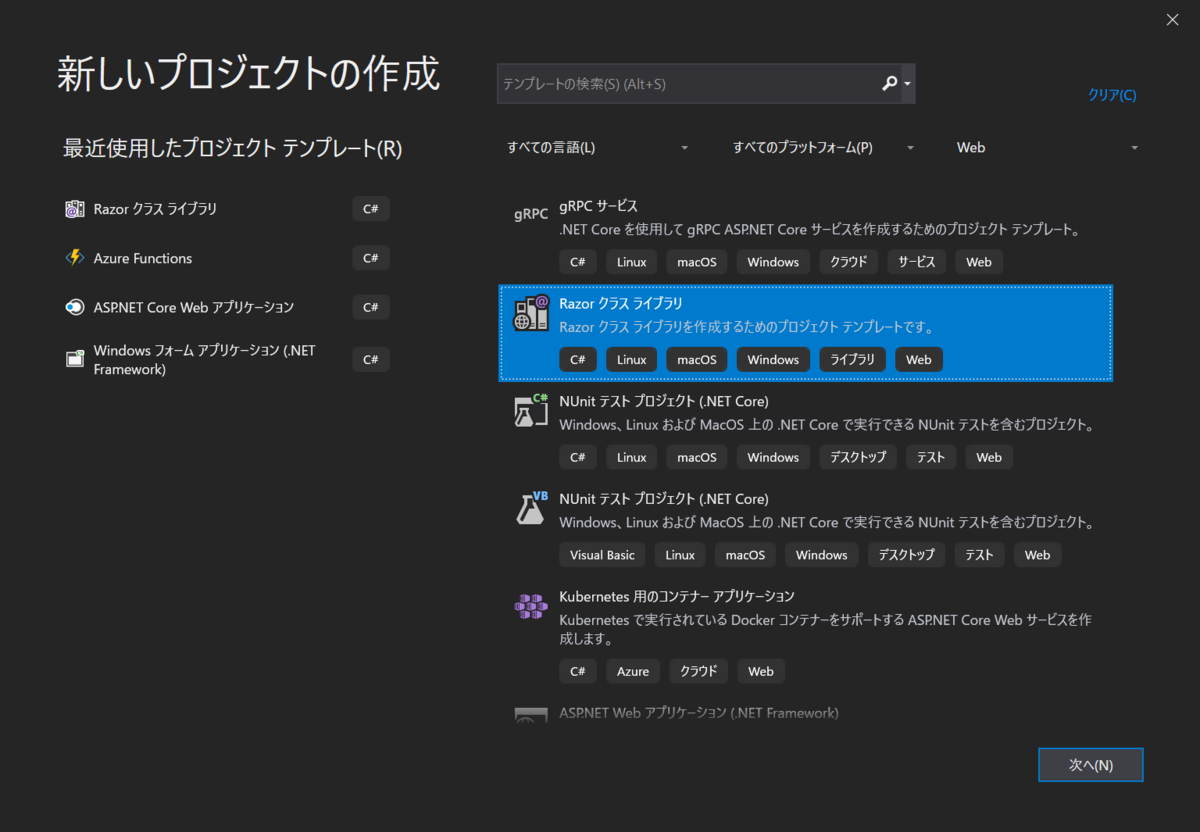Click the 次へ(N) button
Image resolution: width=1200 pixels, height=832 pixels.
1090,764
